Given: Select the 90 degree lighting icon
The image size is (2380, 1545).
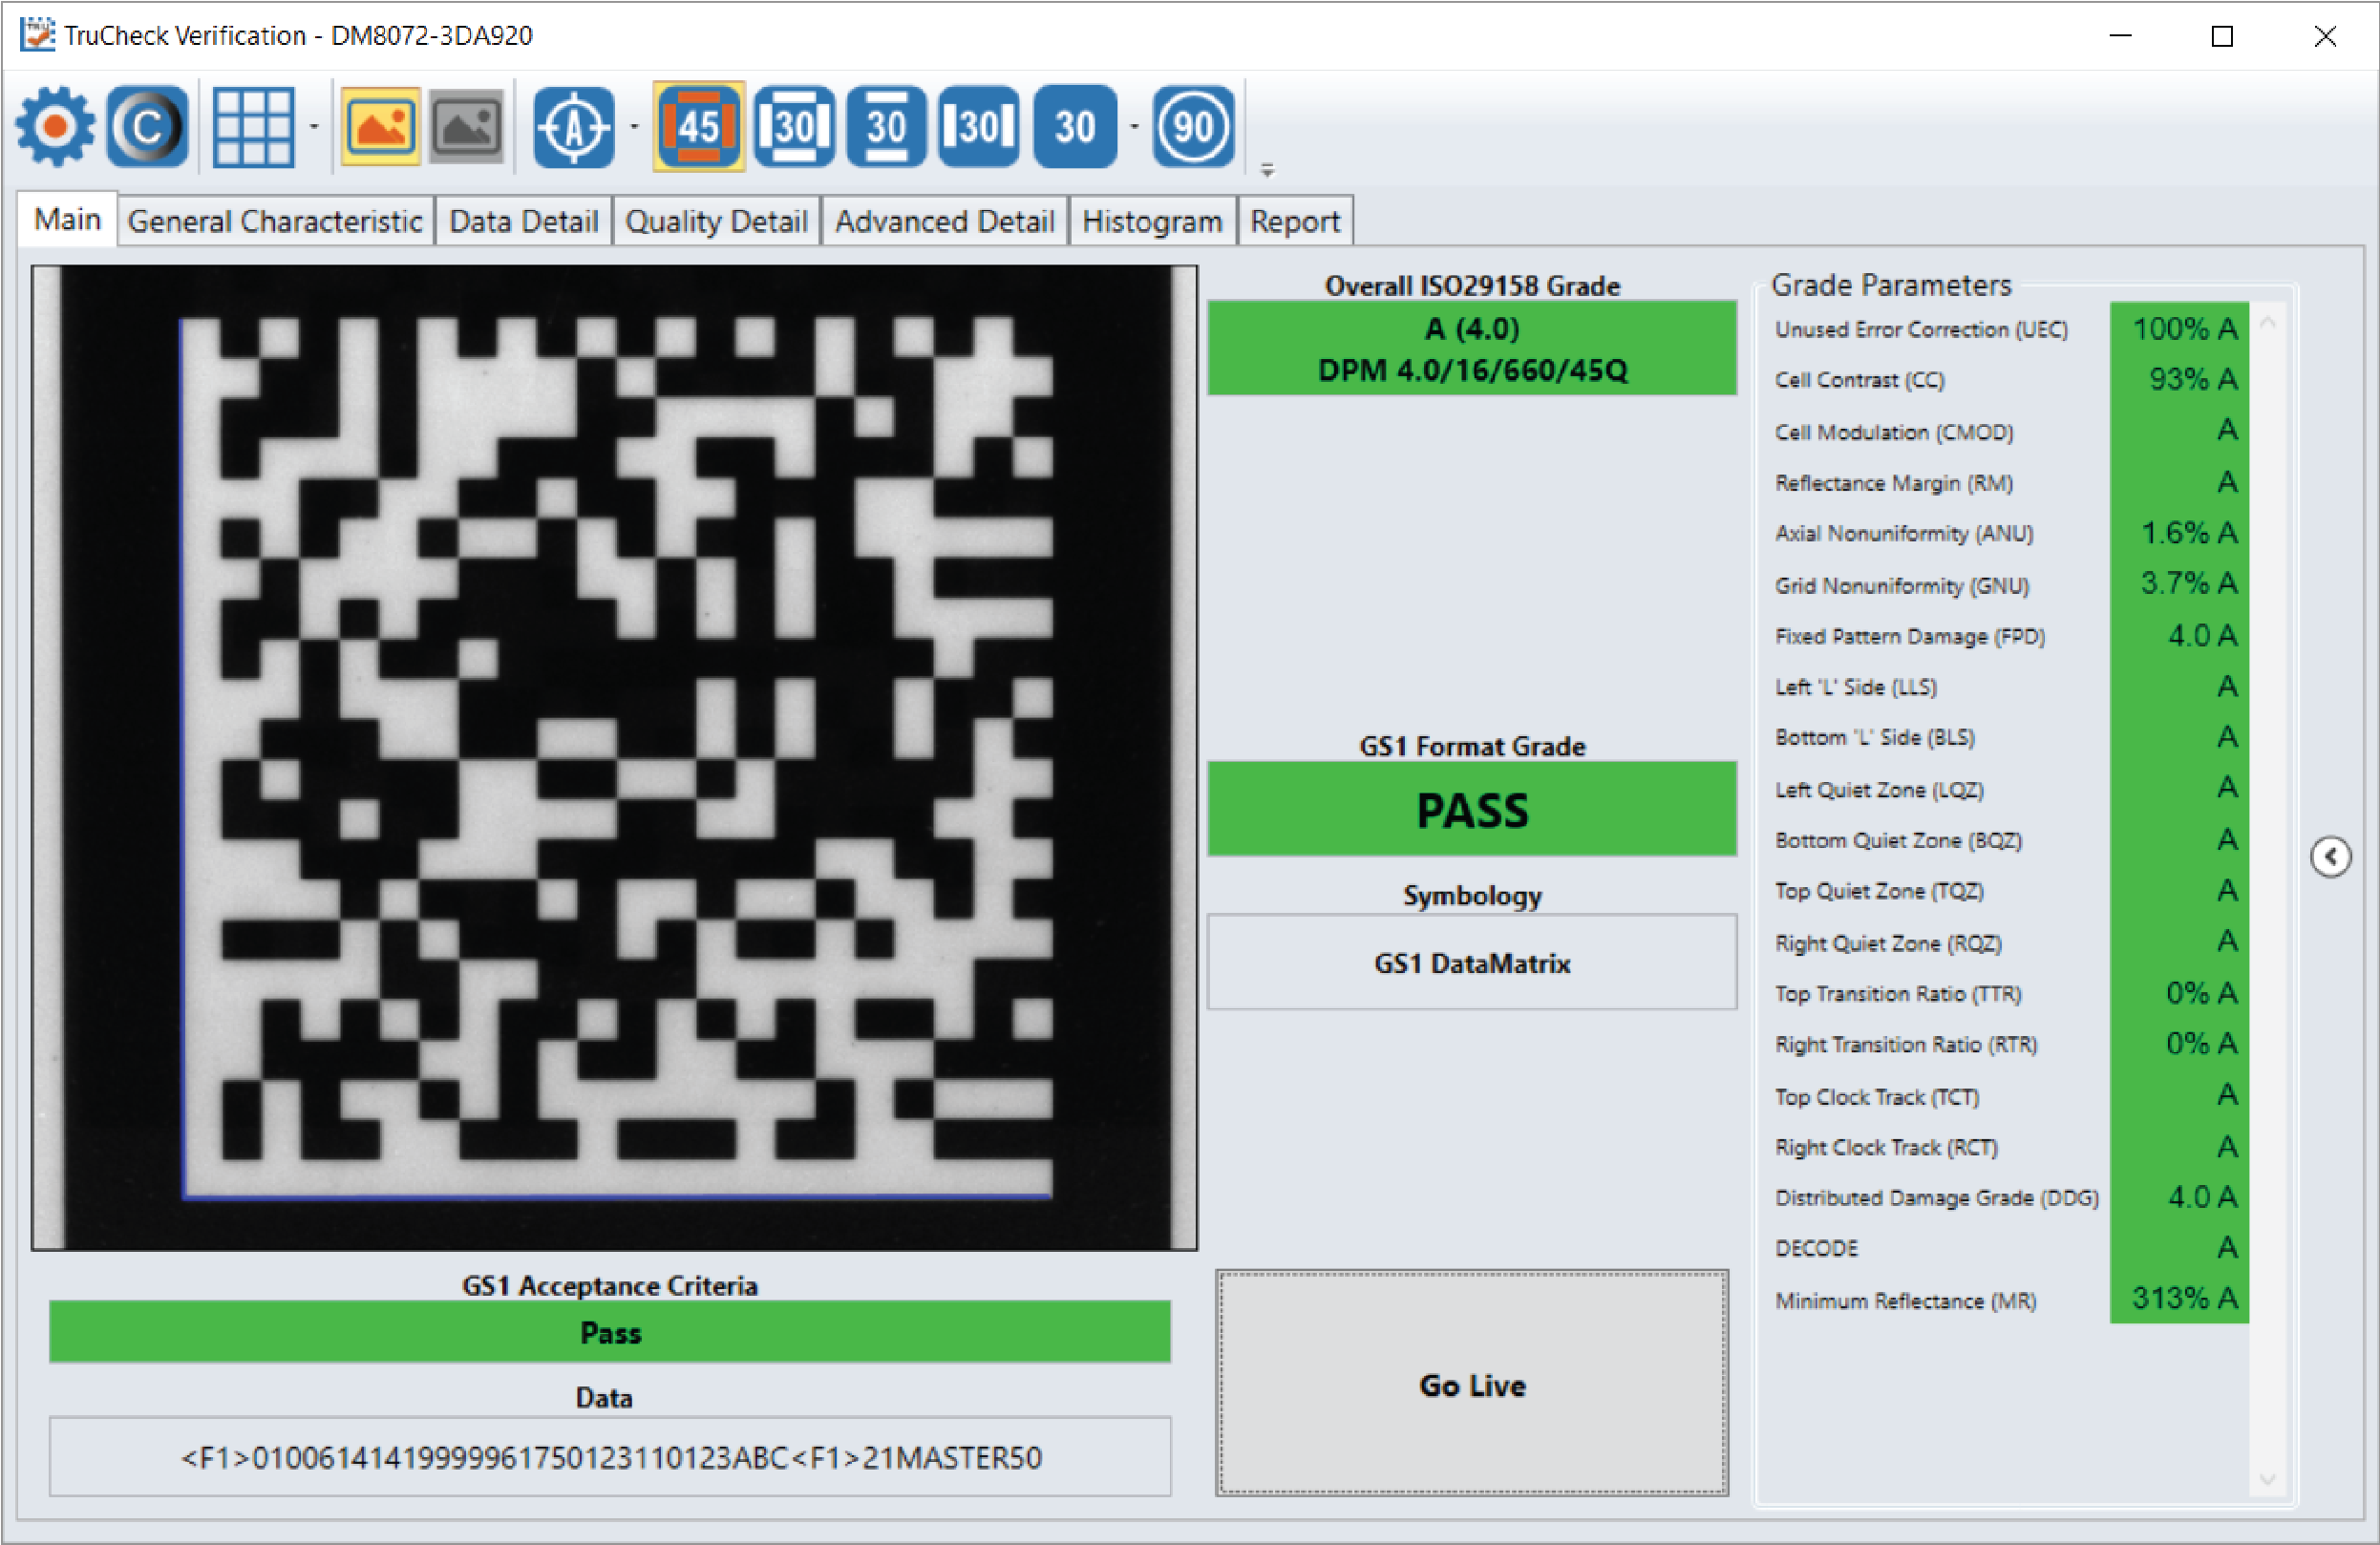Looking at the screenshot, I should (x=1192, y=126).
